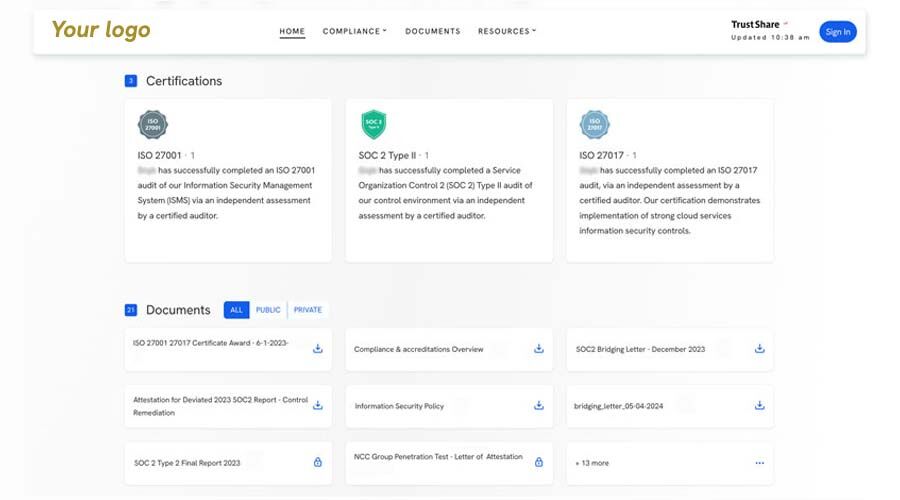Download the Compliance & accreditations Overview document
Viewport: 900px width, 500px height.
539,349
